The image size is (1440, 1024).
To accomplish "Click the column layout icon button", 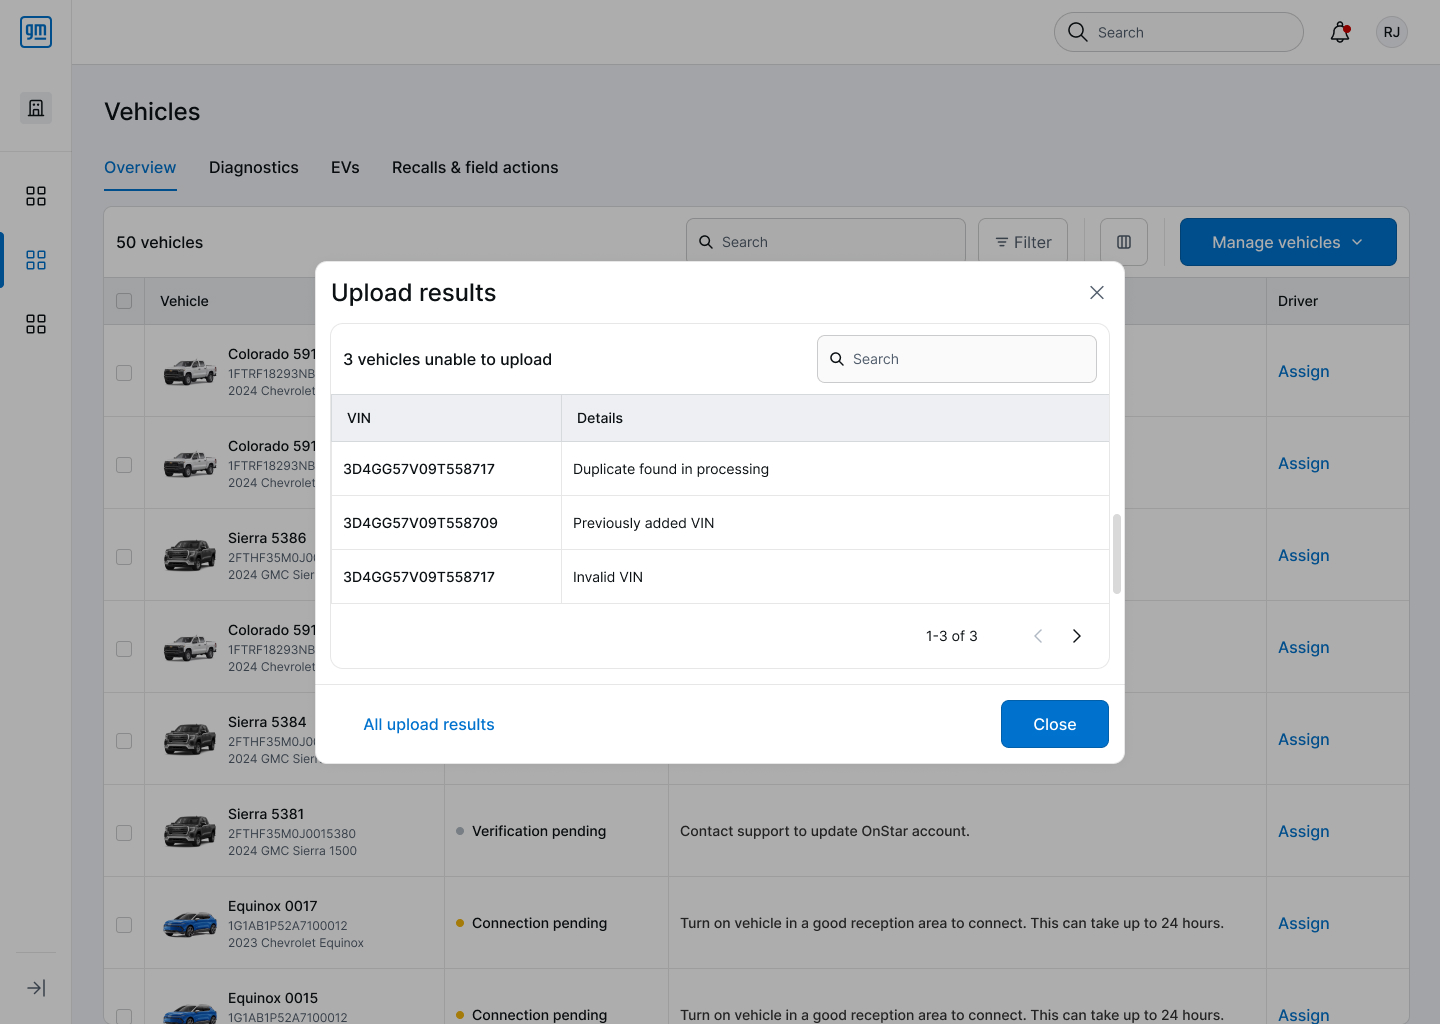I will click(1124, 242).
